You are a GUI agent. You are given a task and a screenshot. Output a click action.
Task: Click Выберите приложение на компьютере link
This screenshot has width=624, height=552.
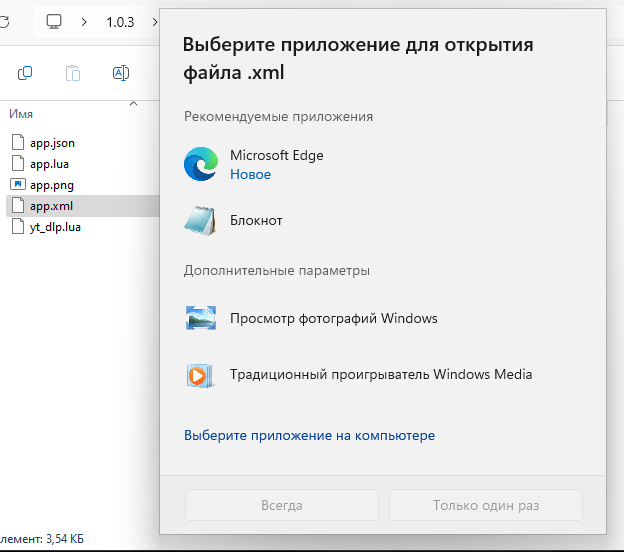click(309, 435)
